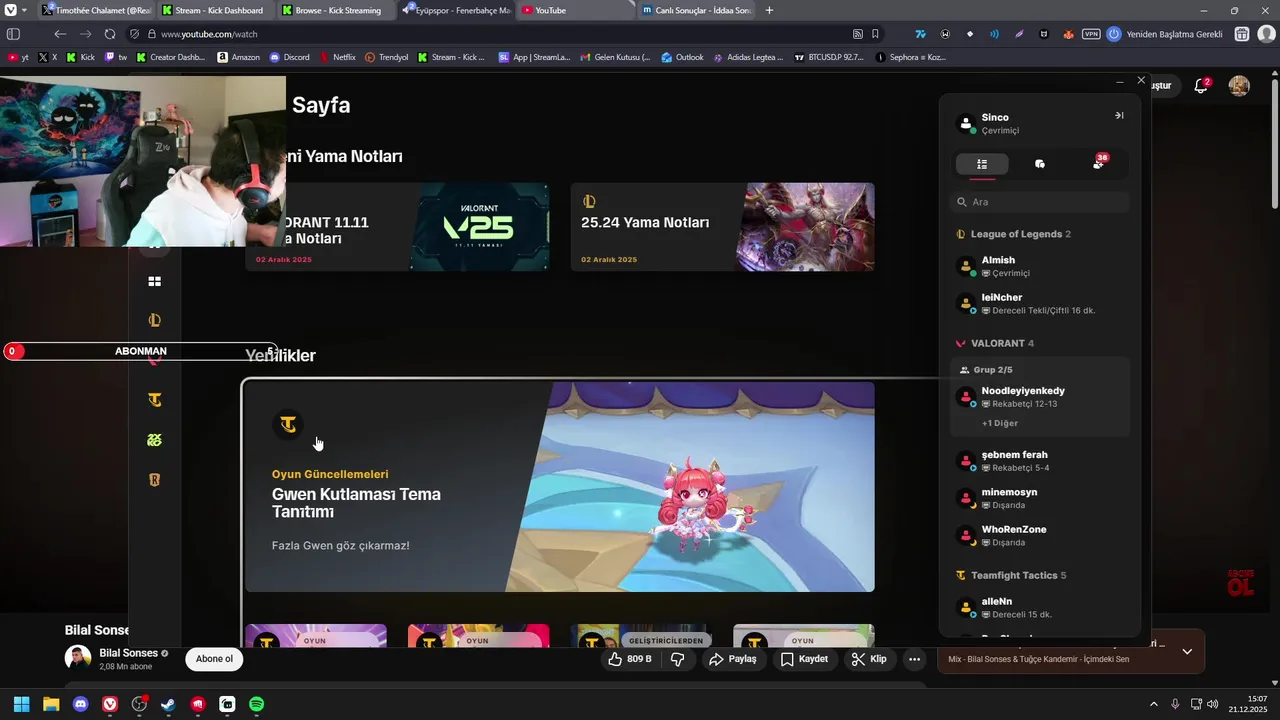Image resolution: width=1280 pixels, height=720 pixels.
Task: Click Yeniden Başlatma Gerekli update button
Action: [1165, 34]
